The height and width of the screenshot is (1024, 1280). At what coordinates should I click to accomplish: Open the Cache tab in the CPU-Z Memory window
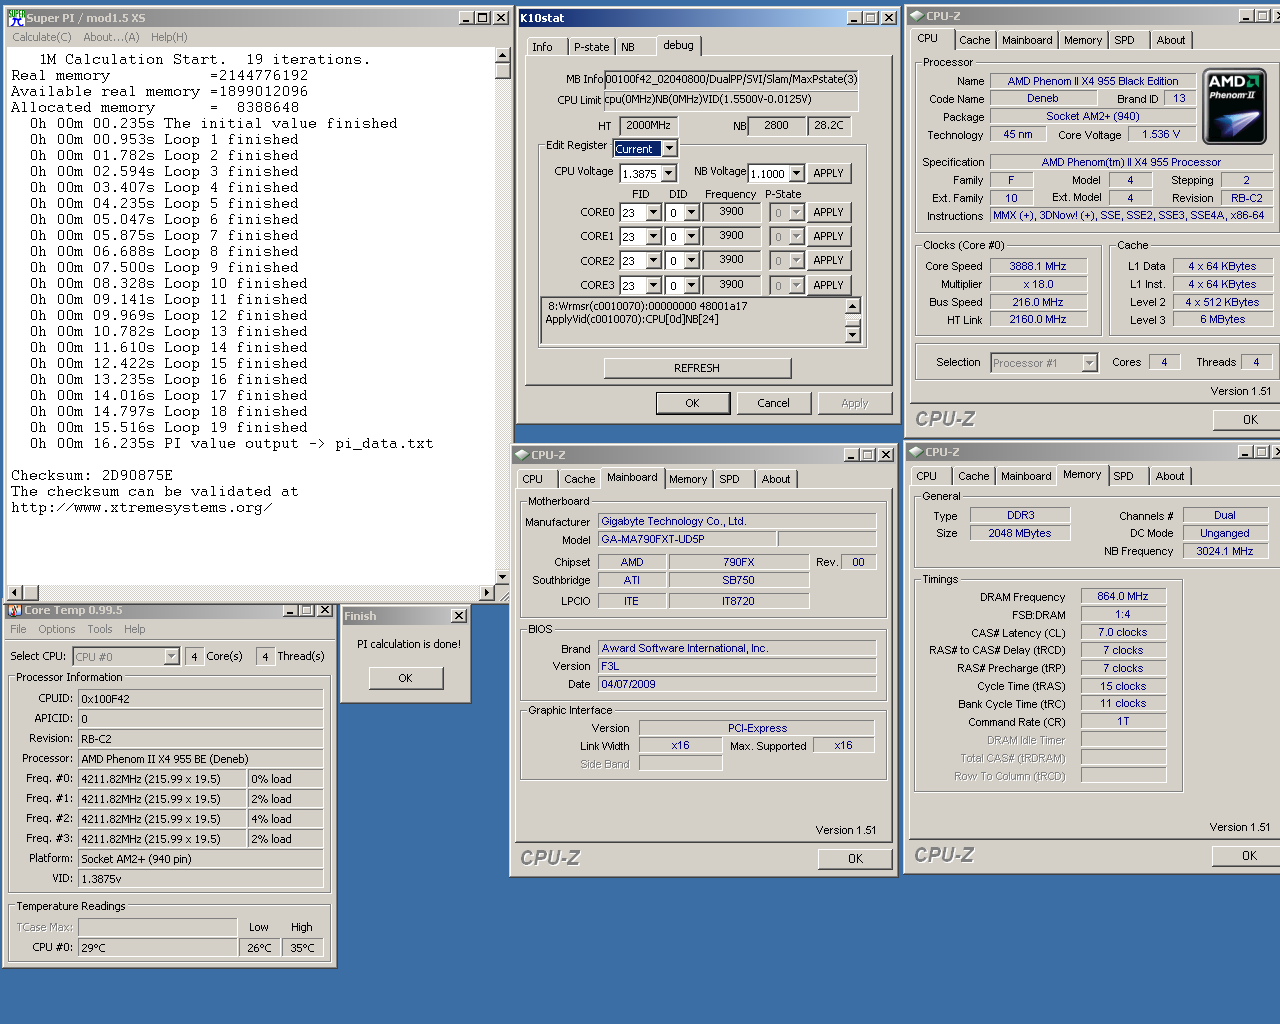click(x=974, y=476)
